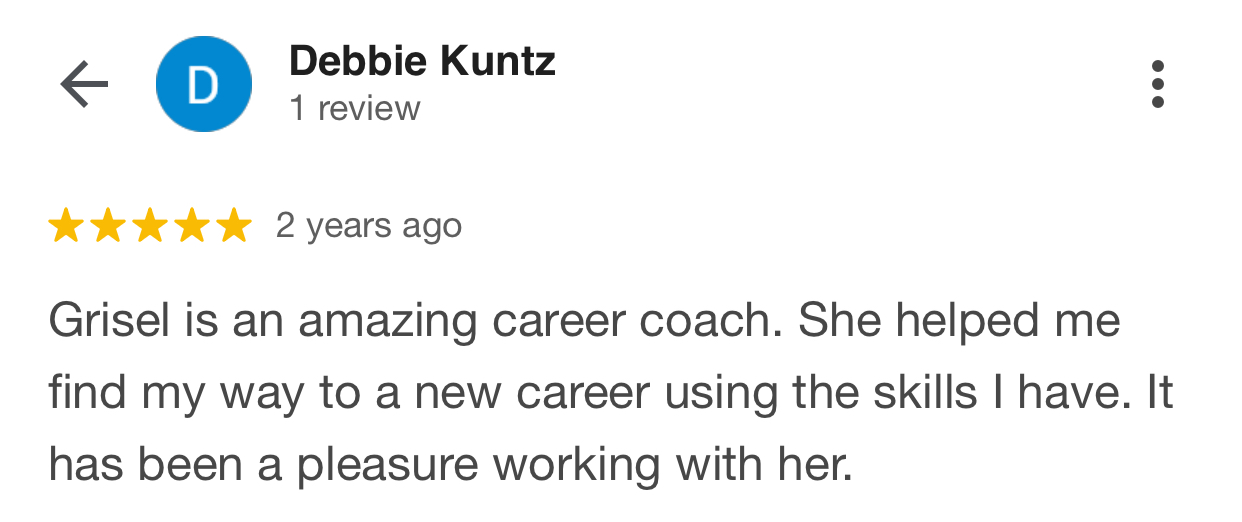
Task: Tap the blue D profile avatar
Action: coord(204,84)
